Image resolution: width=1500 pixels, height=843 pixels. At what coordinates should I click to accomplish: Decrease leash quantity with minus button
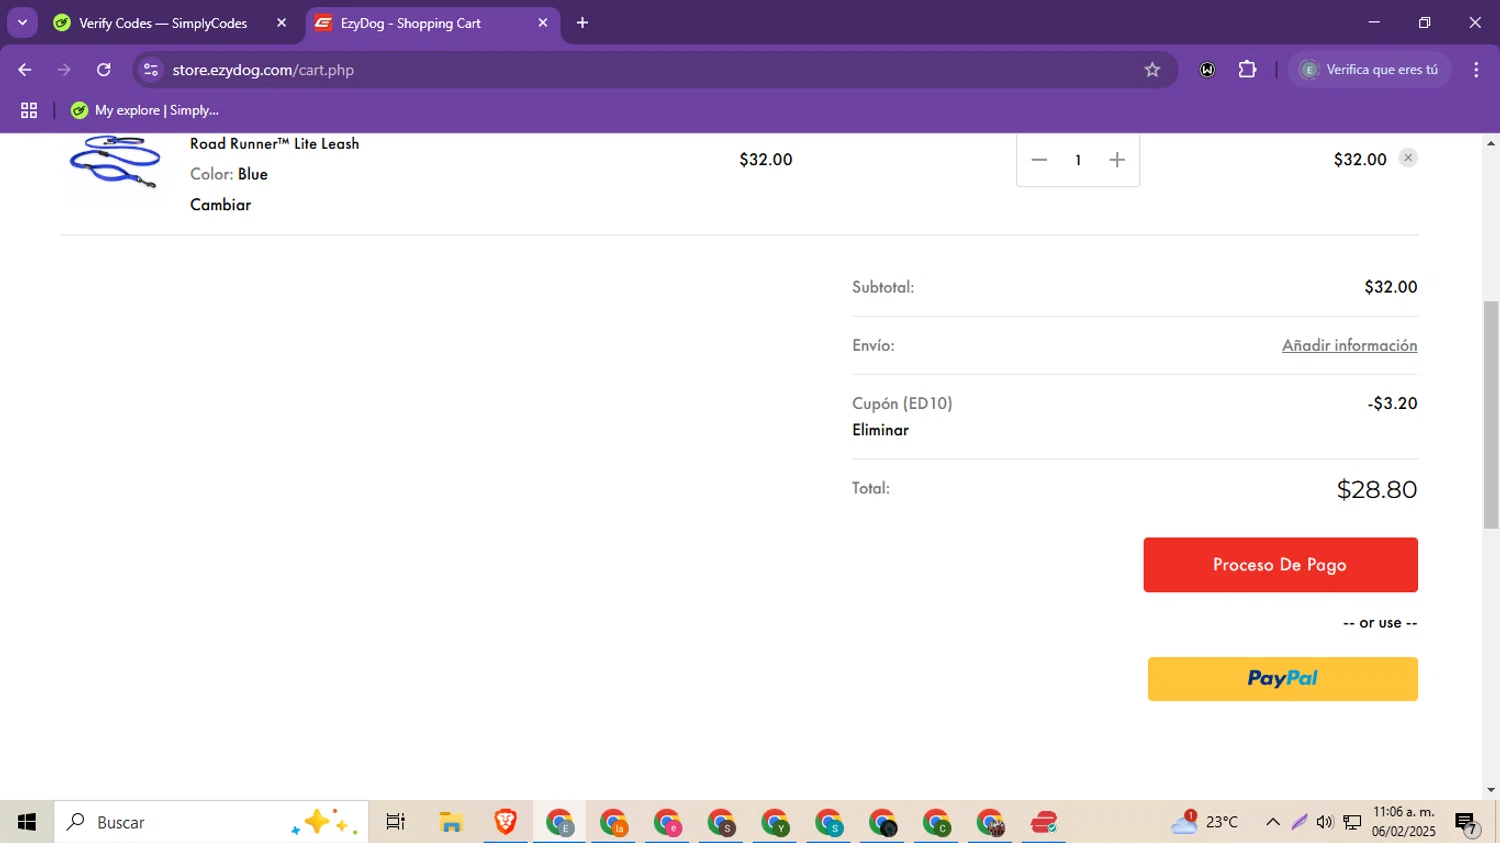click(x=1039, y=160)
